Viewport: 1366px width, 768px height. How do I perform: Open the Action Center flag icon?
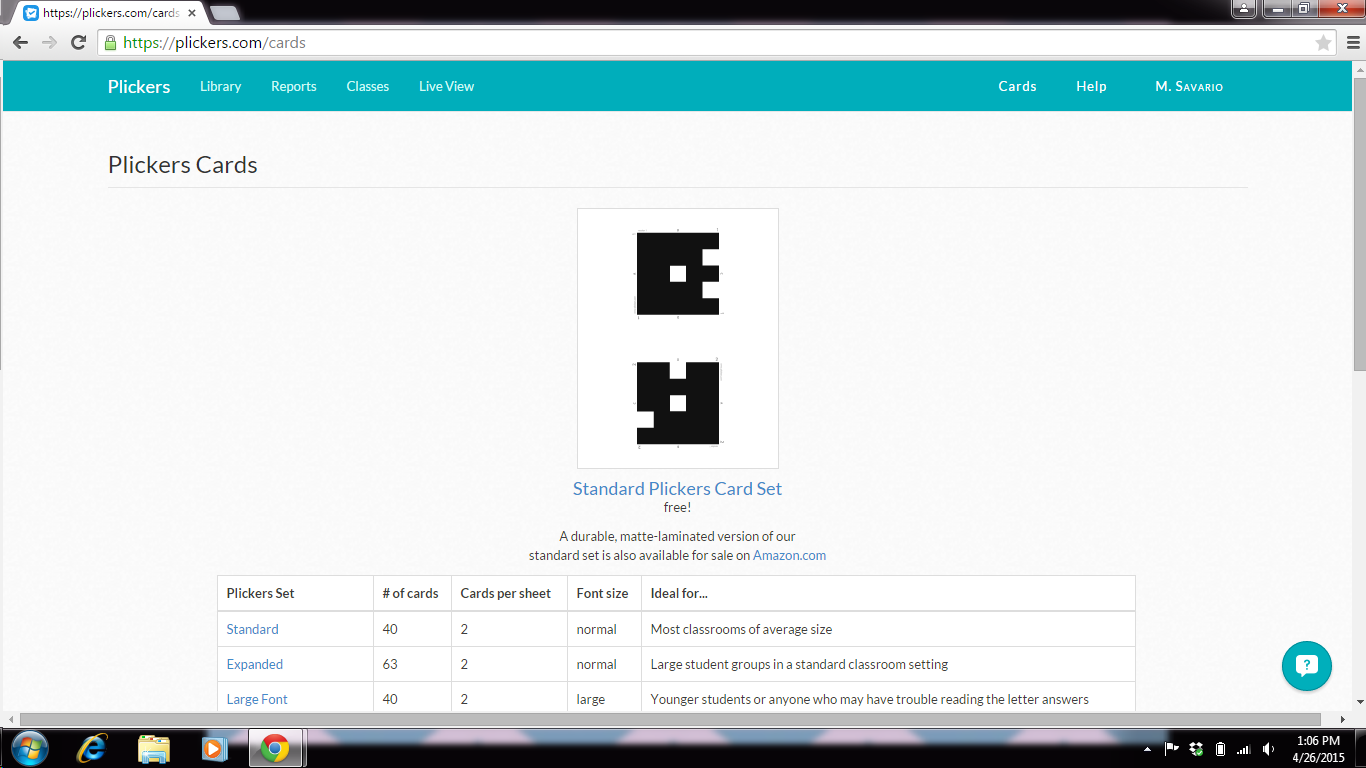pyautogui.click(x=1171, y=749)
